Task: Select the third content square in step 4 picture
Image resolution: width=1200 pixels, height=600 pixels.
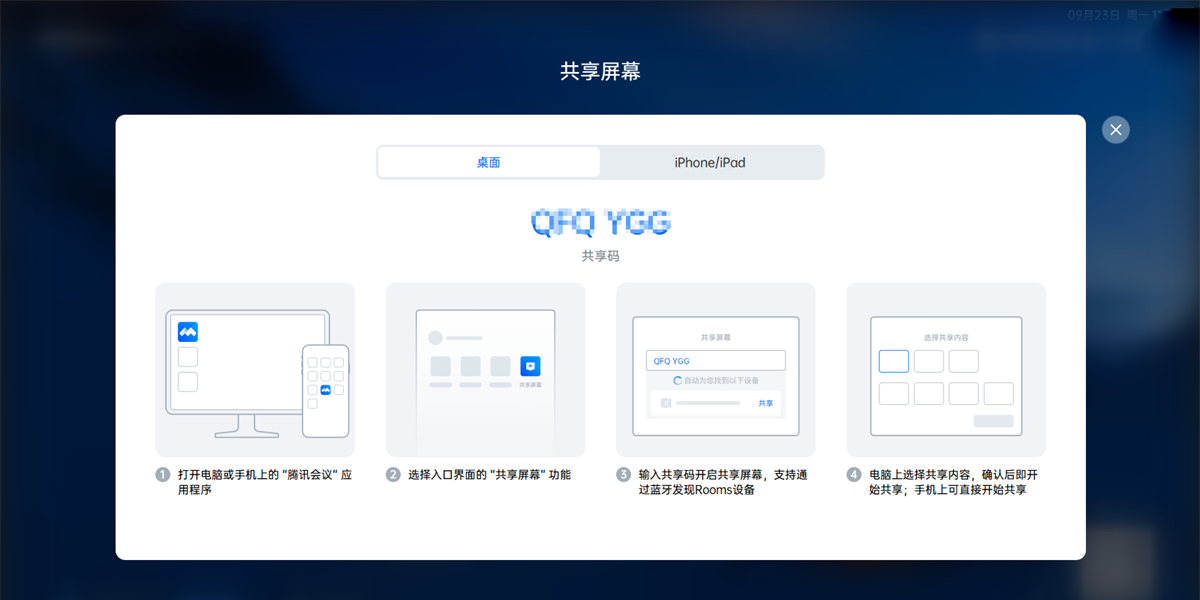Action: pos(963,361)
